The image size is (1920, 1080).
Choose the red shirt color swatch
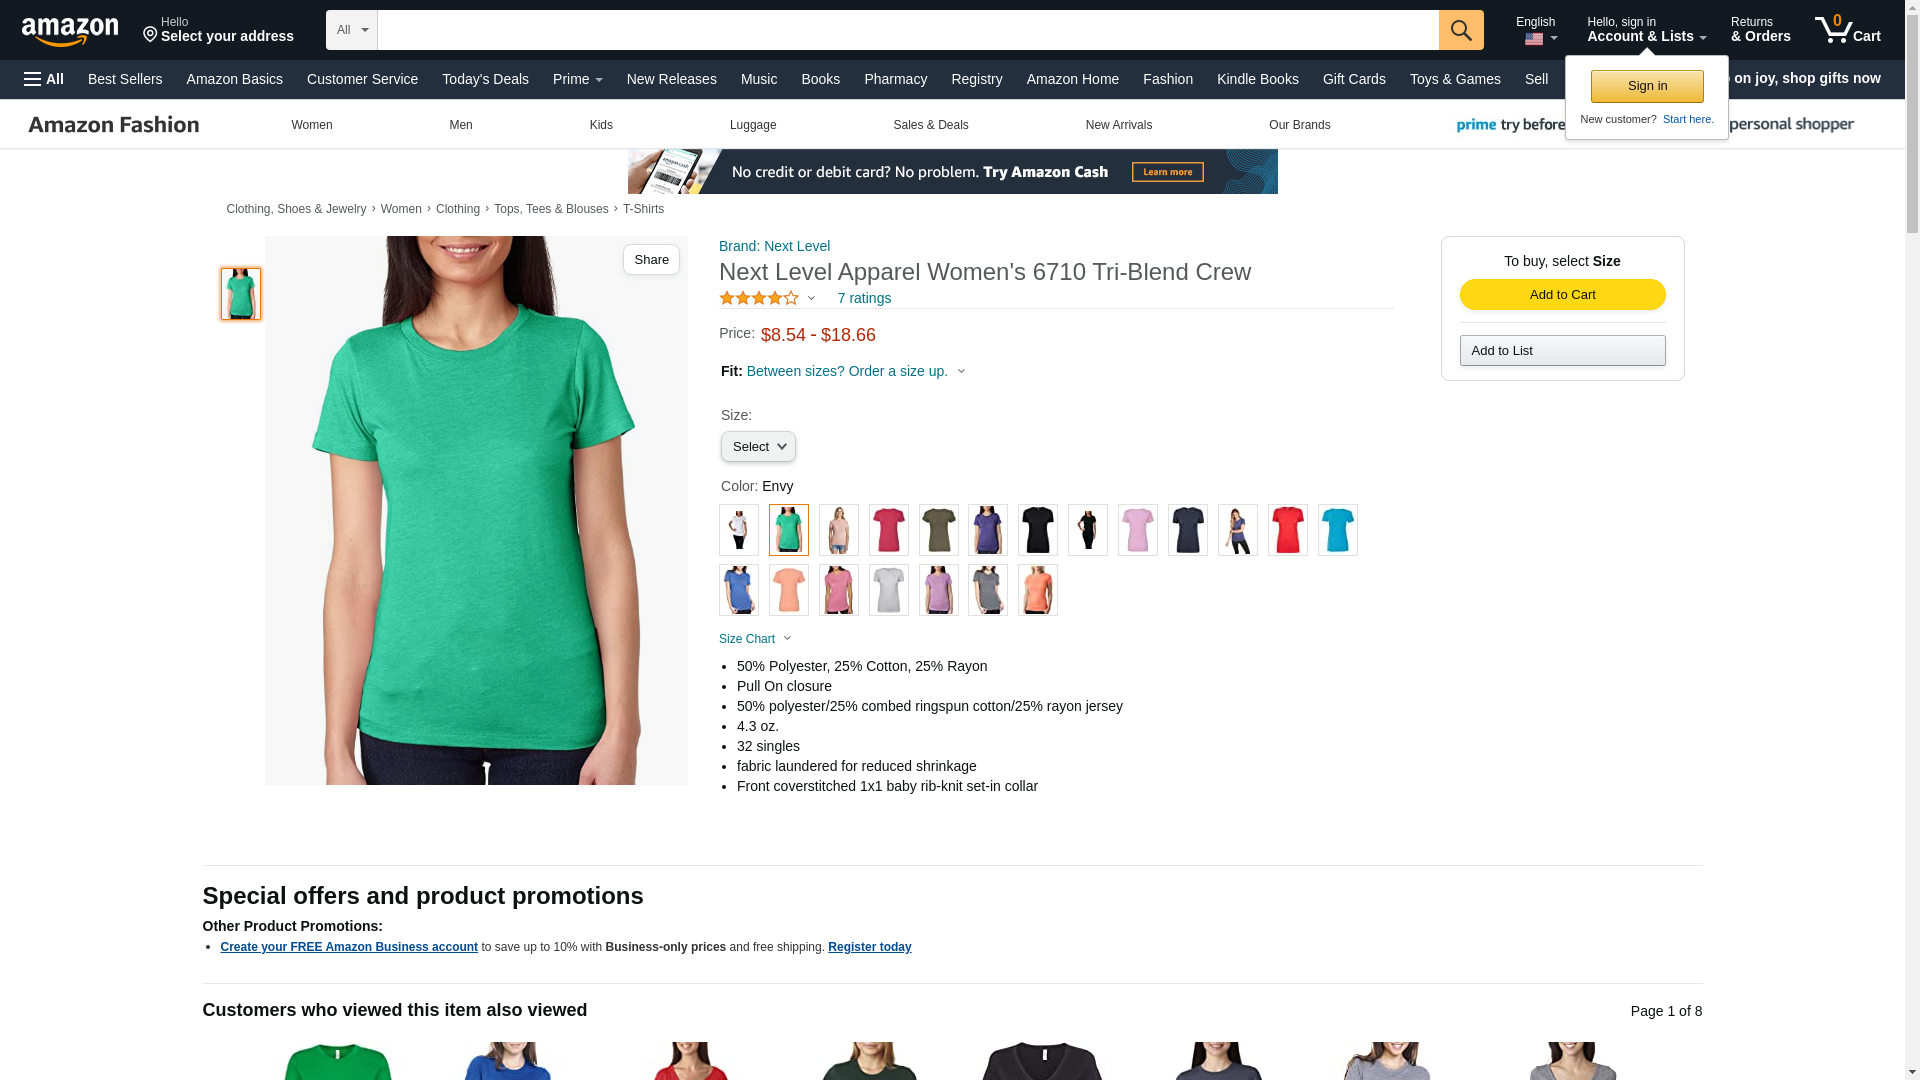(x=1287, y=530)
